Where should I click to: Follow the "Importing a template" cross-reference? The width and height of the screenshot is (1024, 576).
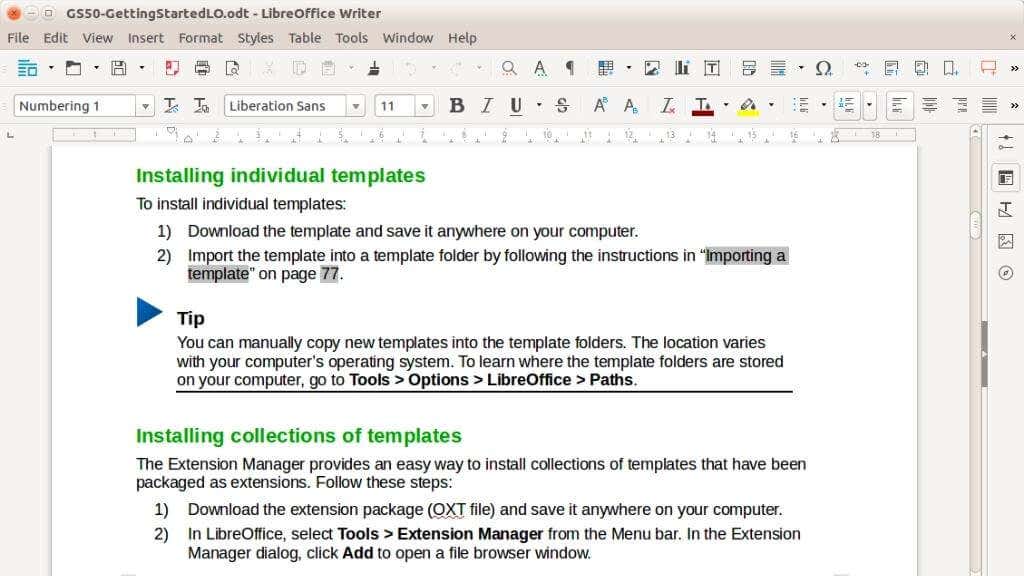(x=746, y=255)
